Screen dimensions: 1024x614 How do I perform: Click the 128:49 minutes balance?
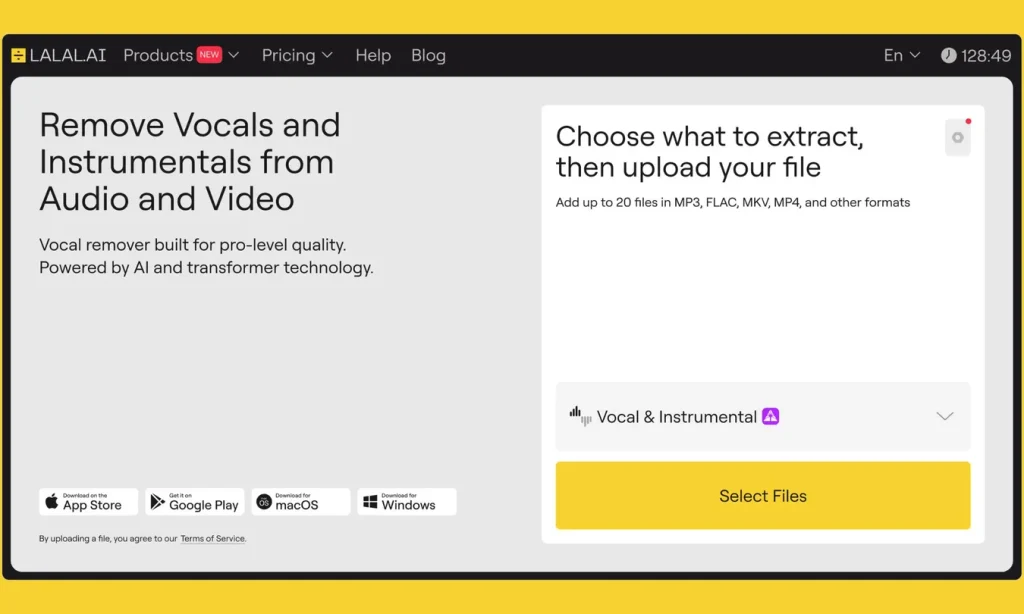pyautogui.click(x=986, y=56)
